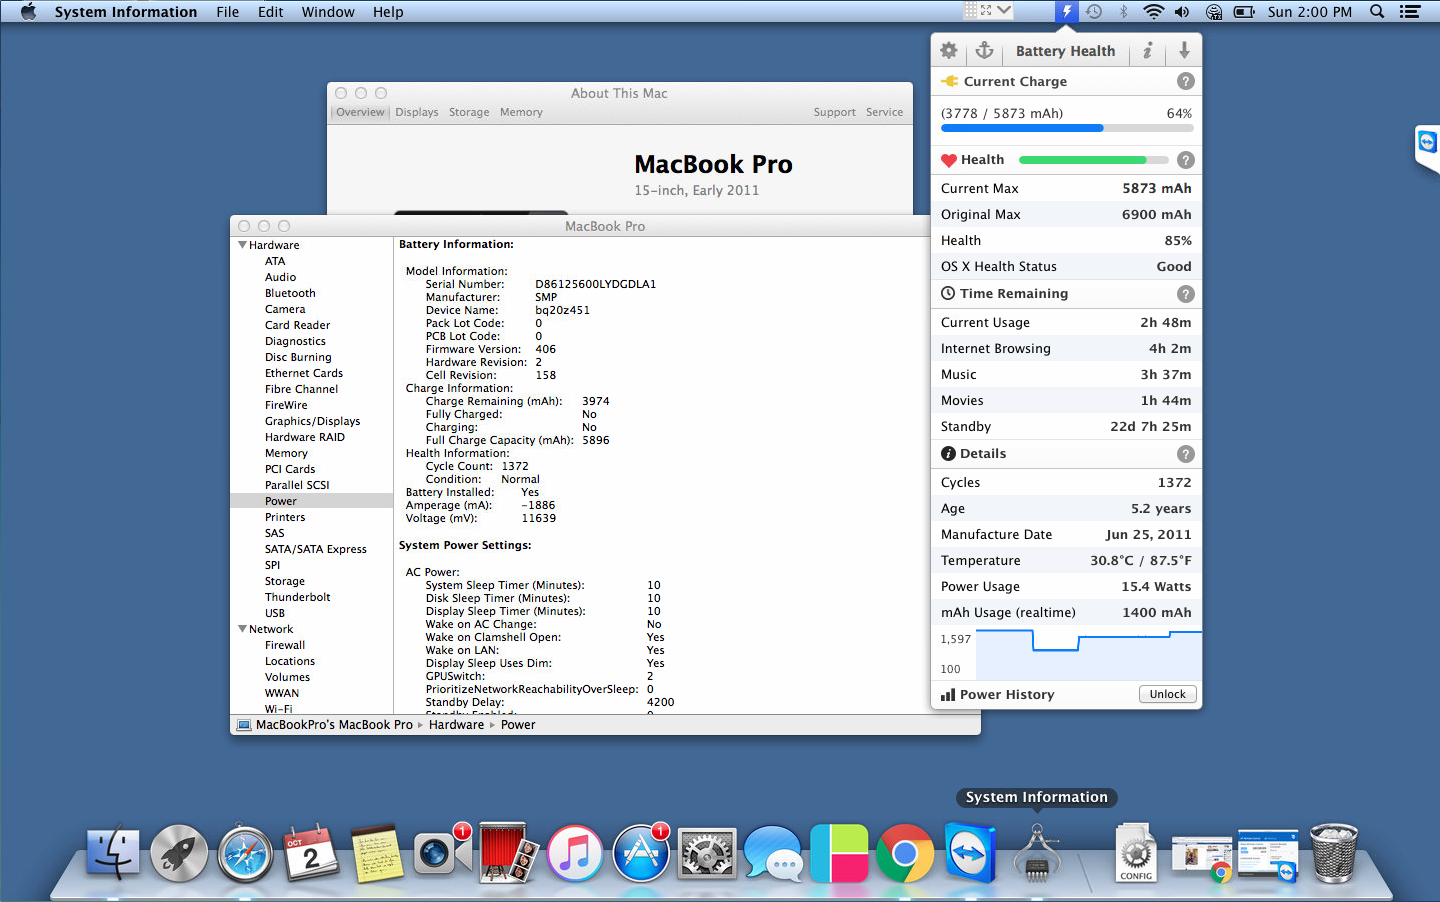The image size is (1440, 902).
Task: Click the down arrow icon in Battery Health
Action: [x=1184, y=50]
